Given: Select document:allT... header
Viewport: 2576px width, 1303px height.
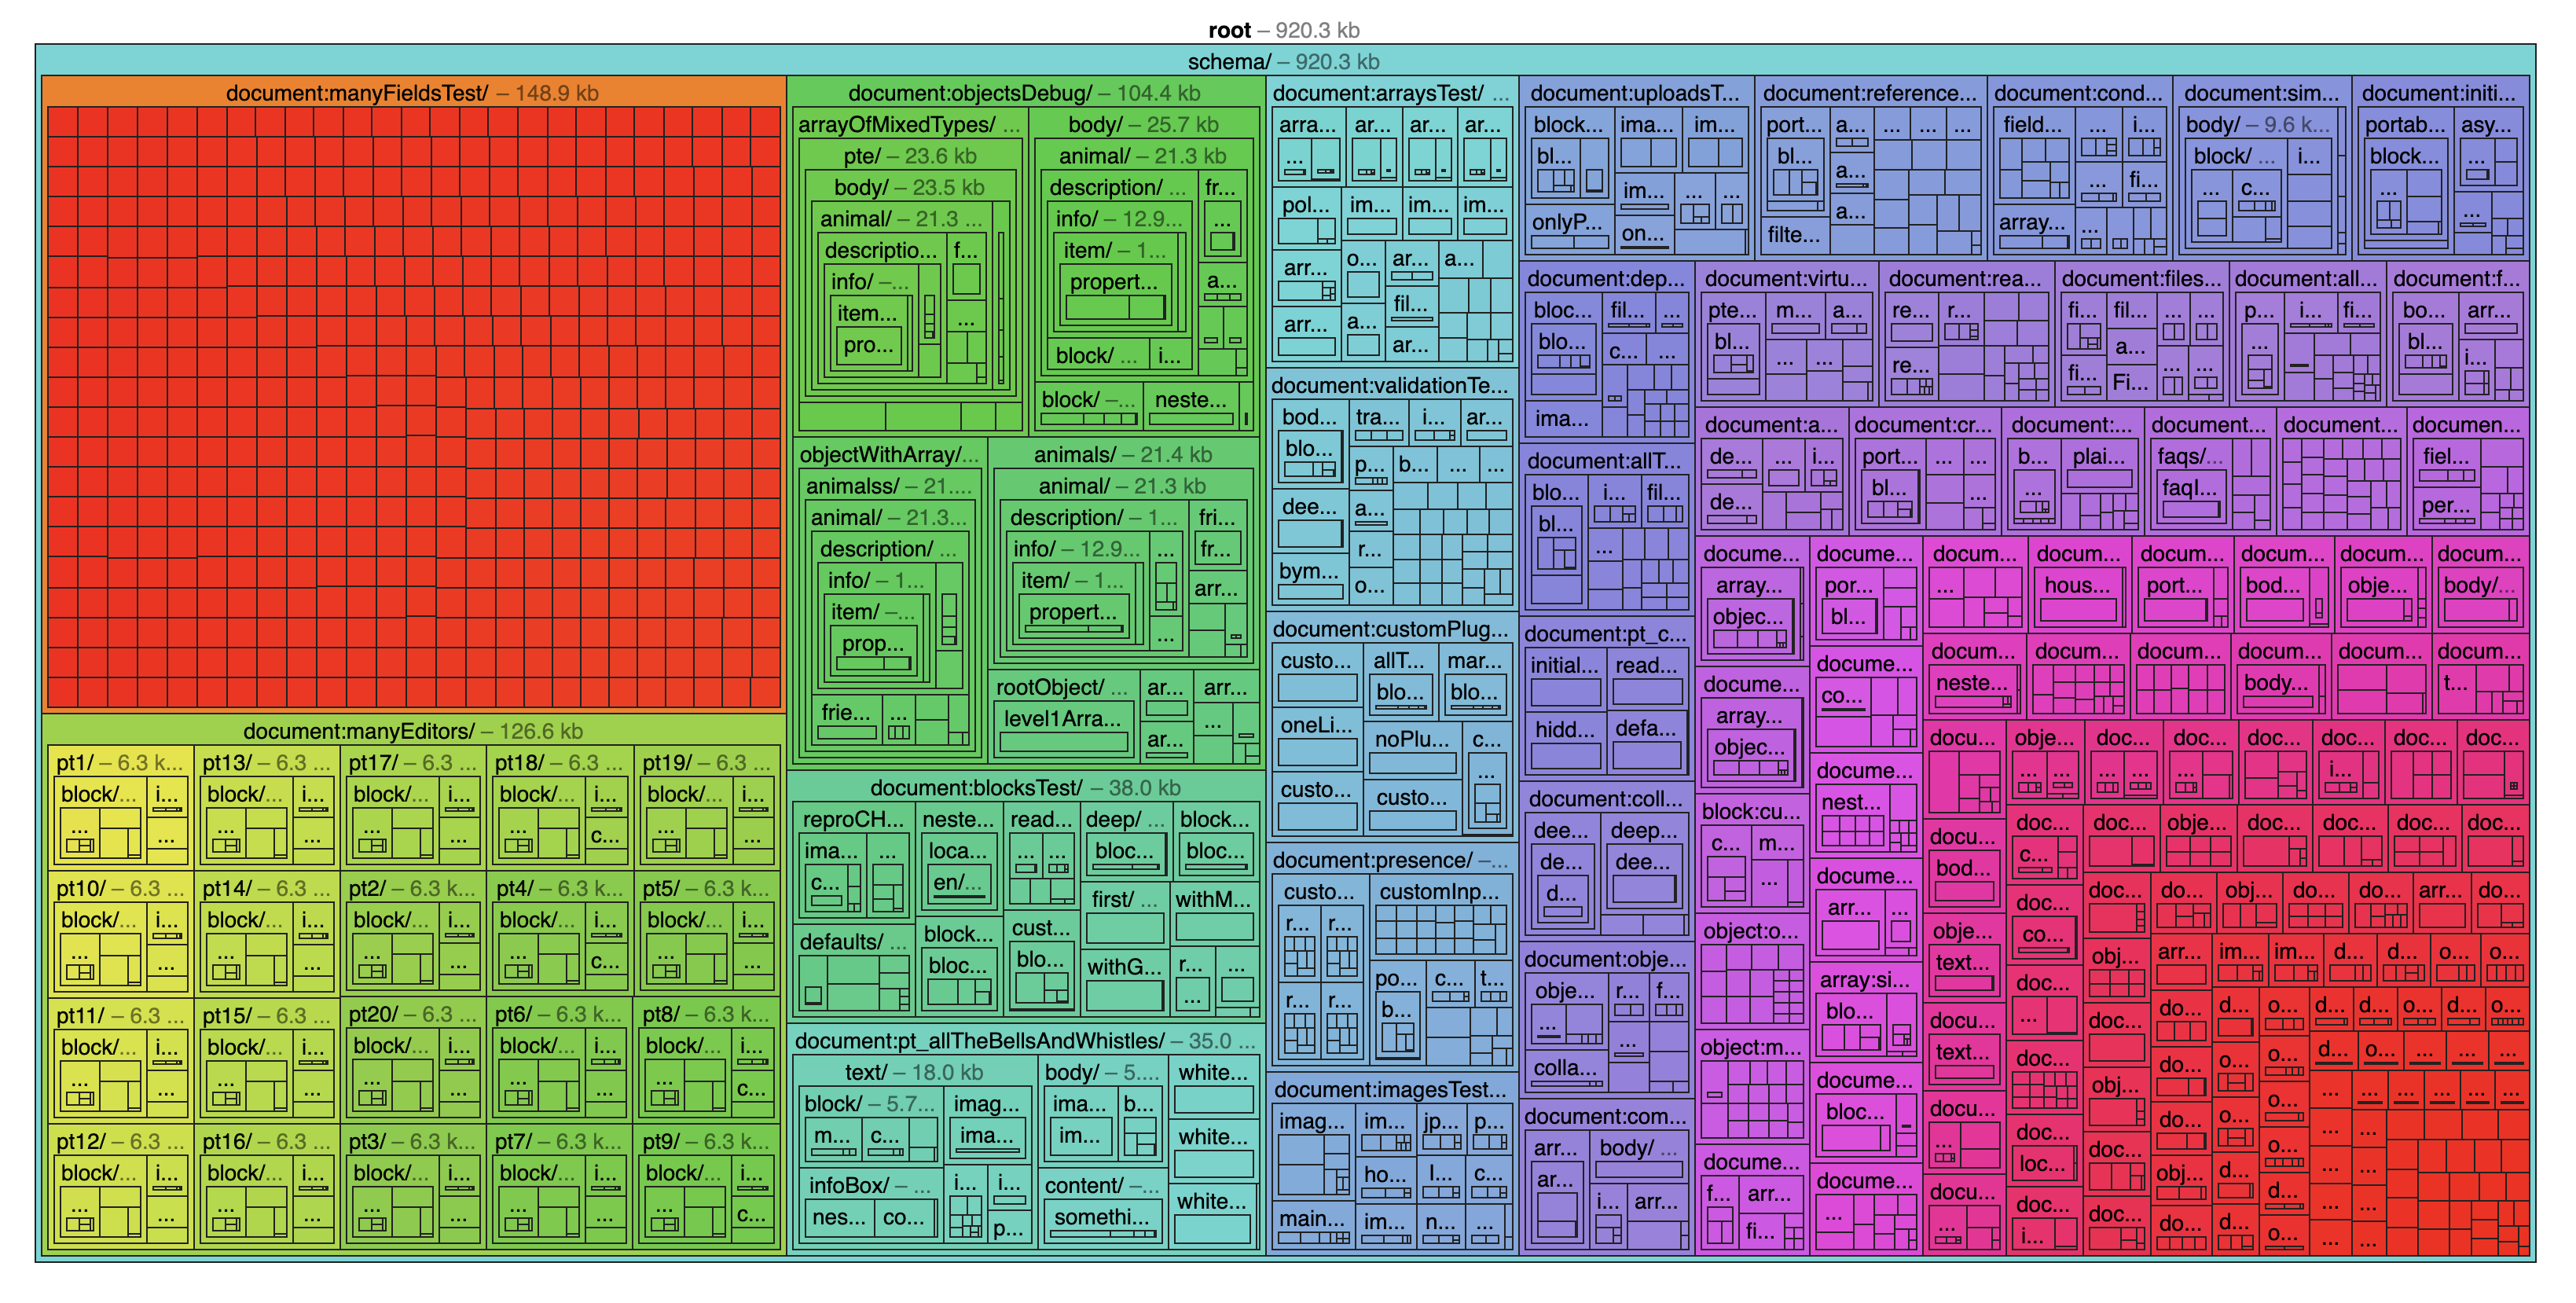Looking at the screenshot, I should (1605, 461).
